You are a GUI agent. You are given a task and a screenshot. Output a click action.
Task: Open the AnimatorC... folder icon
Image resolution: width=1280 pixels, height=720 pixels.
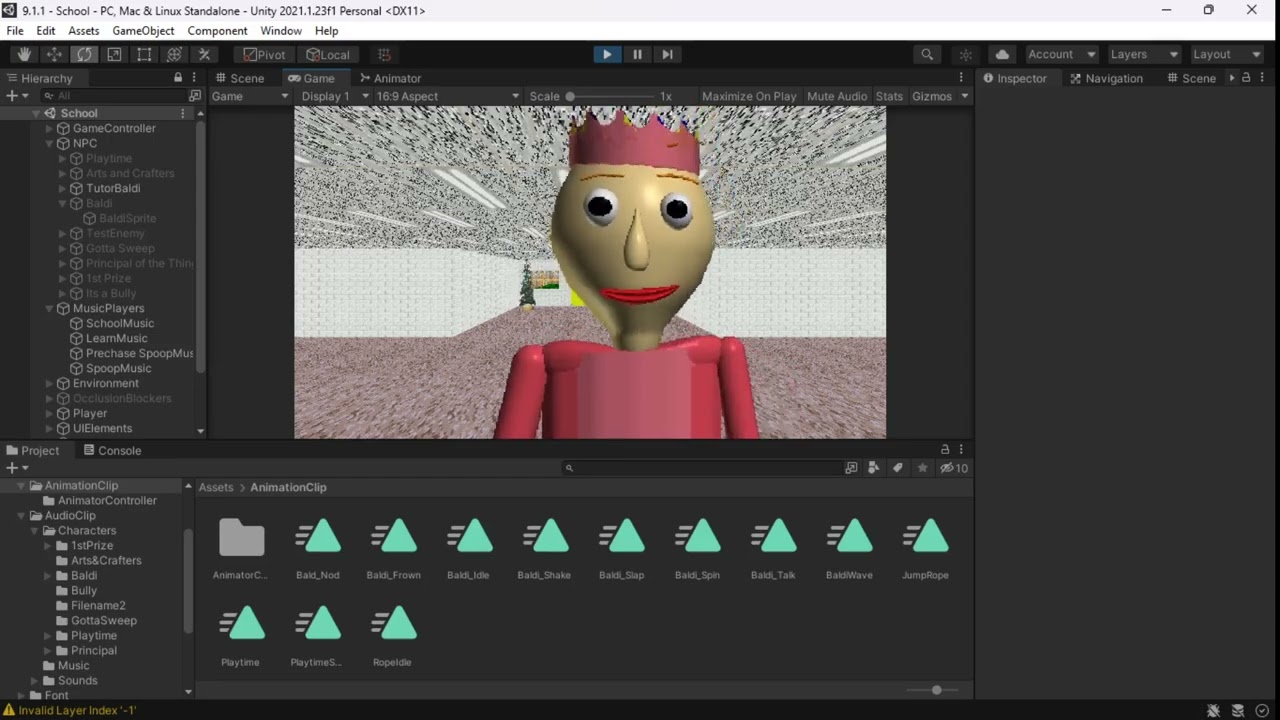click(x=242, y=537)
